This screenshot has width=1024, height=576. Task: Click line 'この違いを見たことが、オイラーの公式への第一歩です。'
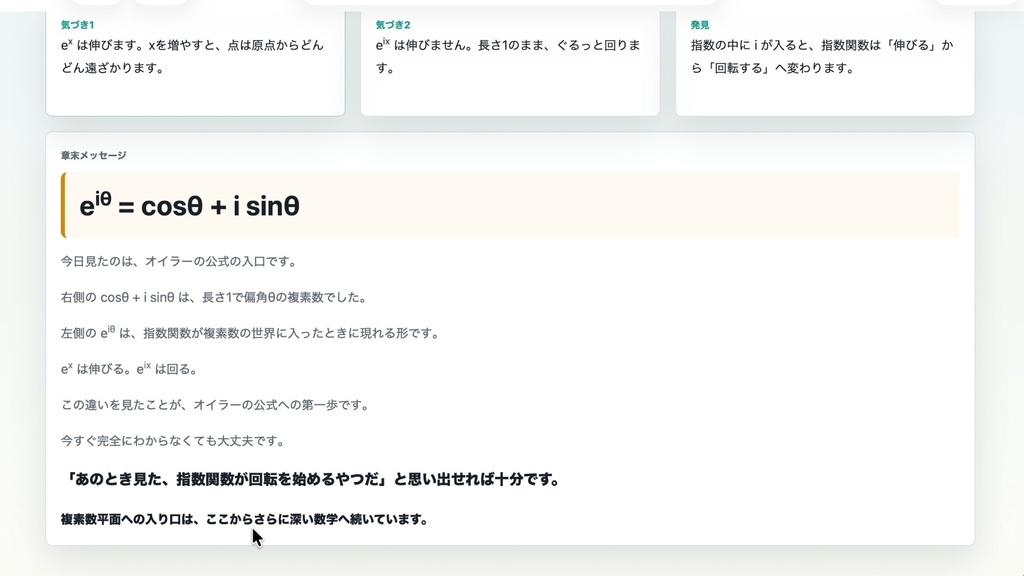click(216, 405)
